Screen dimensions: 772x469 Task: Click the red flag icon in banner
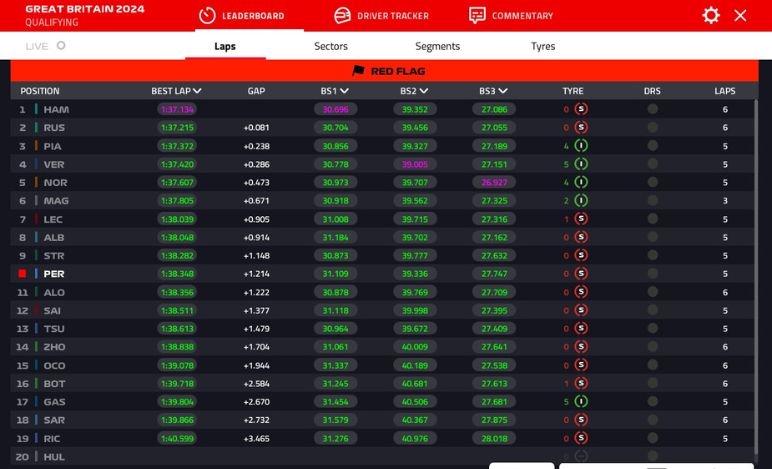pos(358,71)
